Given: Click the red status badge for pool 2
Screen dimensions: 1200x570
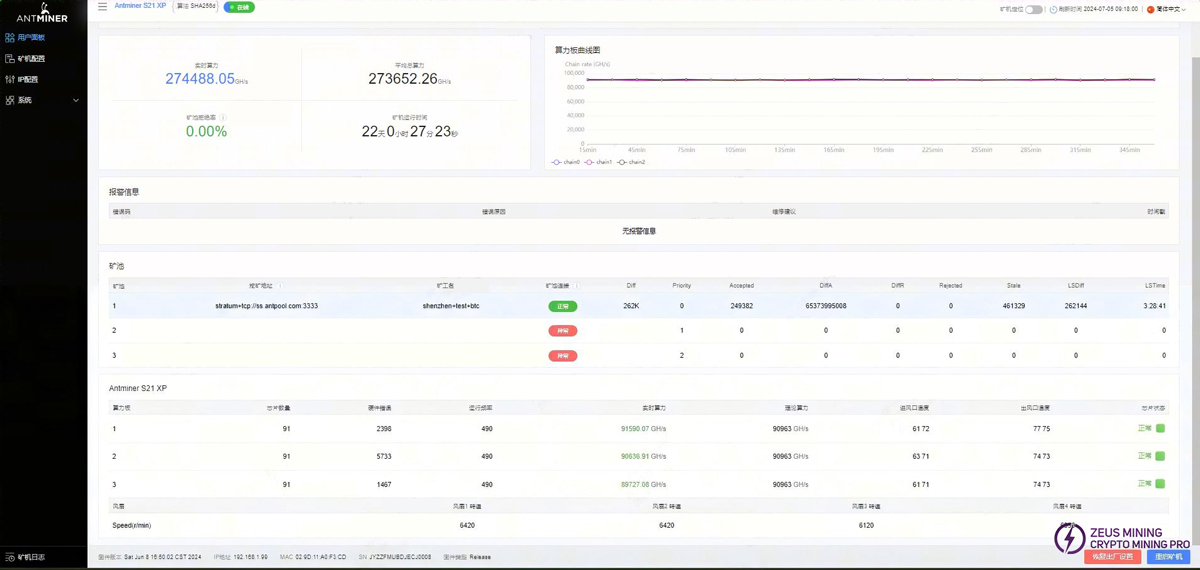Looking at the screenshot, I should pyautogui.click(x=563, y=330).
